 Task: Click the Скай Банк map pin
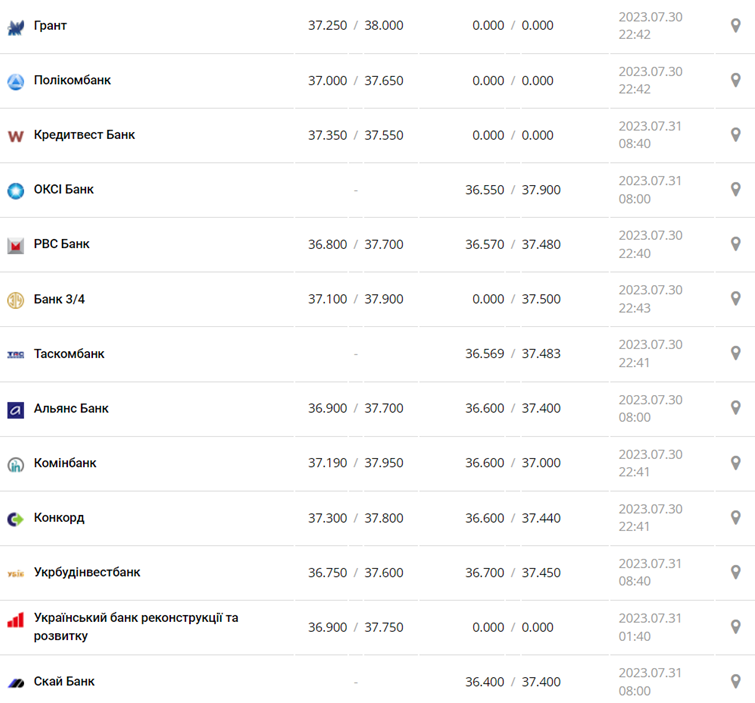(x=735, y=681)
